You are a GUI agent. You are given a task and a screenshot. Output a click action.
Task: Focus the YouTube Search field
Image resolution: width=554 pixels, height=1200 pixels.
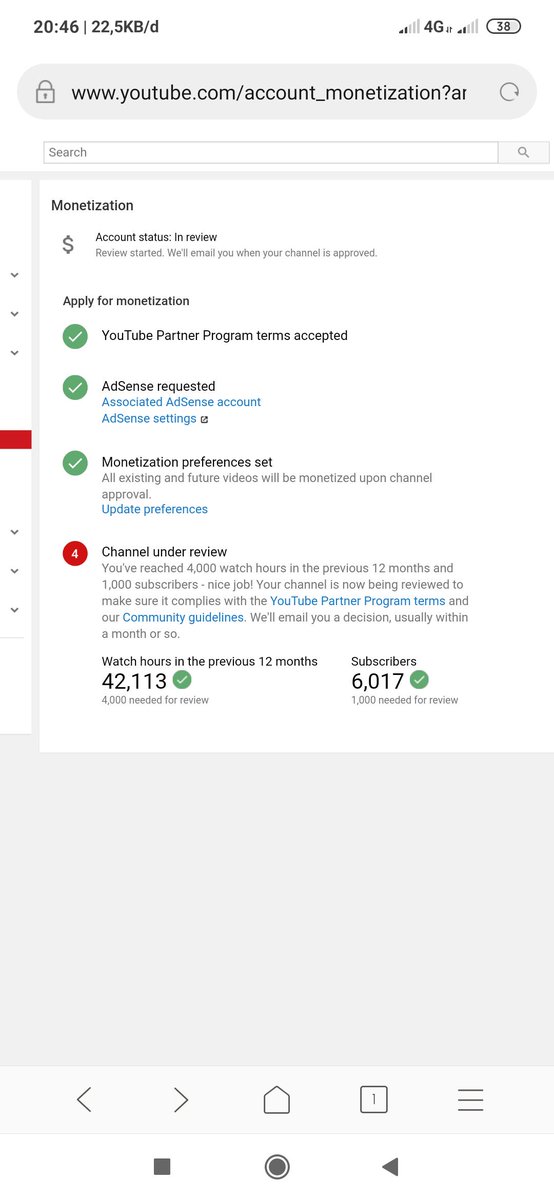(271, 152)
